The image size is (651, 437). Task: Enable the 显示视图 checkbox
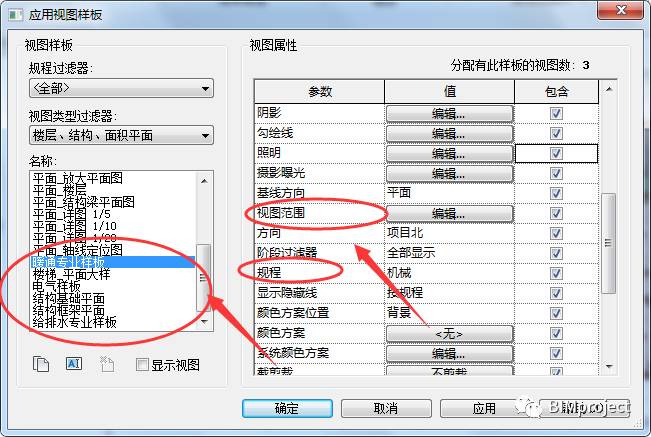(x=142, y=365)
